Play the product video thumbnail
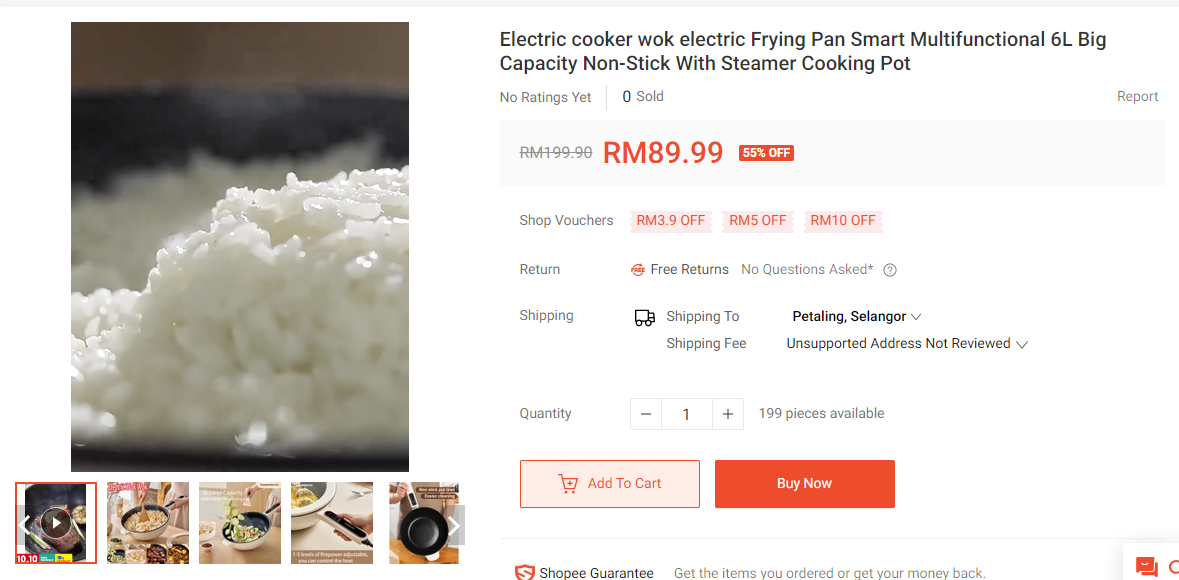 [56, 523]
